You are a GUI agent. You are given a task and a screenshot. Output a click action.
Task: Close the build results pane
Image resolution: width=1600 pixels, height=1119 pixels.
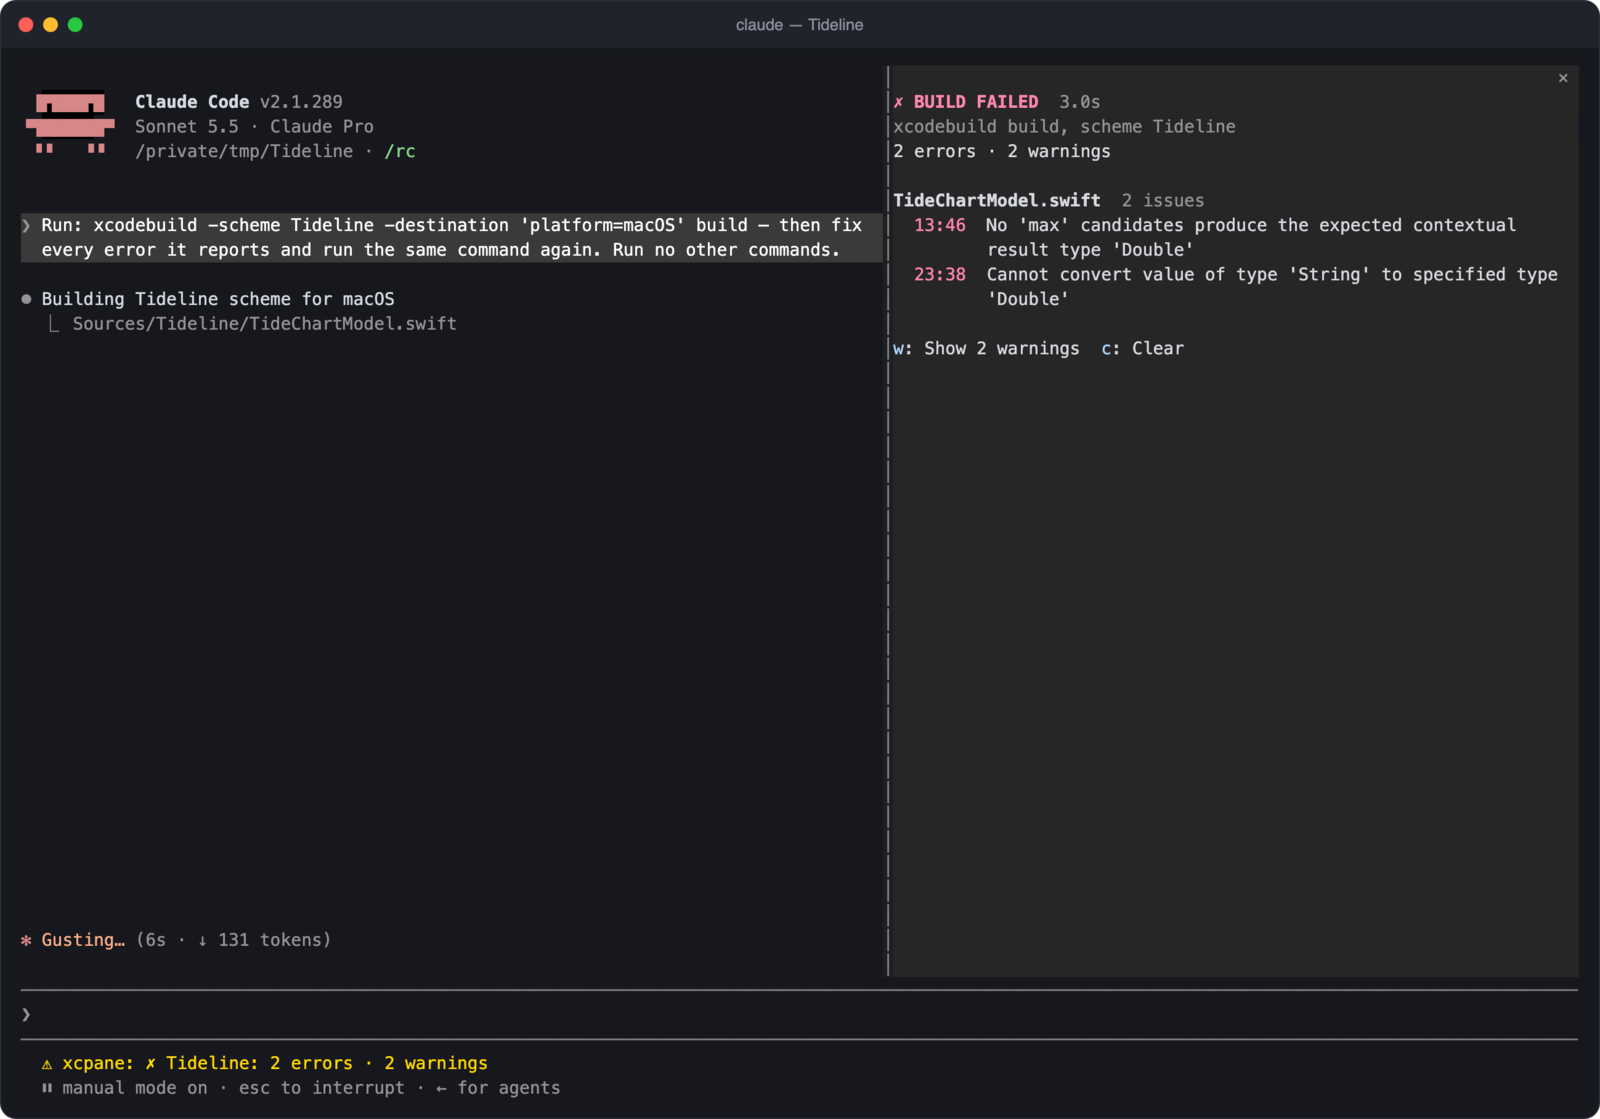(x=1563, y=78)
